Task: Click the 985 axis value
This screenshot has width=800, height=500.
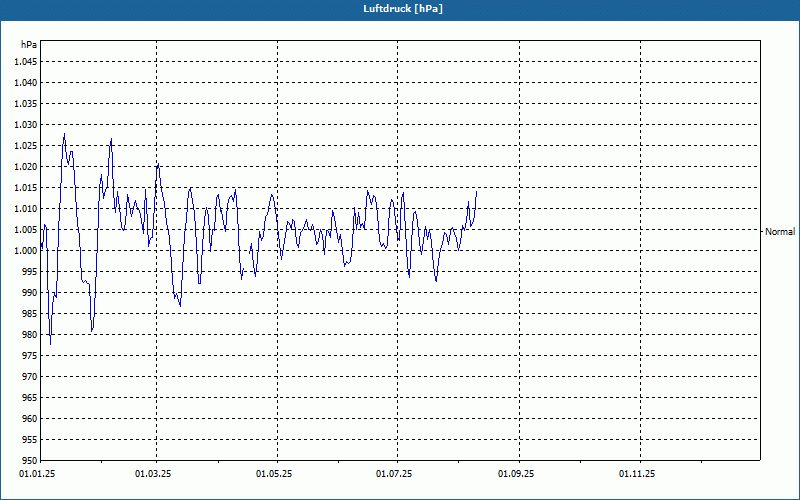Action: click(30, 313)
